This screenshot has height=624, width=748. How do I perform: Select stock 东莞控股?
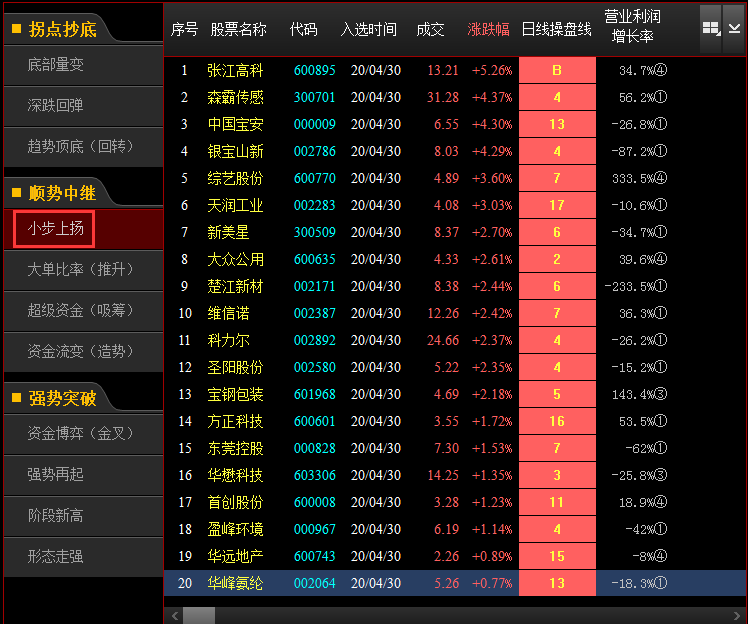click(x=235, y=448)
